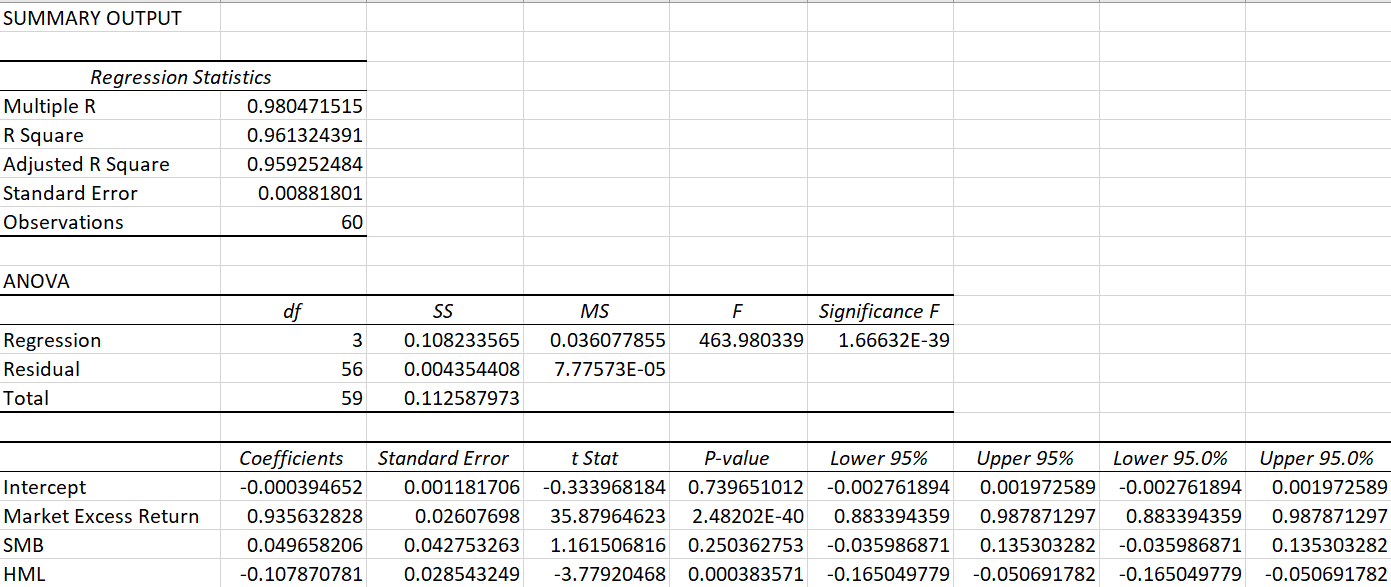Select the Regression SS value 0.108233565

click(461, 340)
